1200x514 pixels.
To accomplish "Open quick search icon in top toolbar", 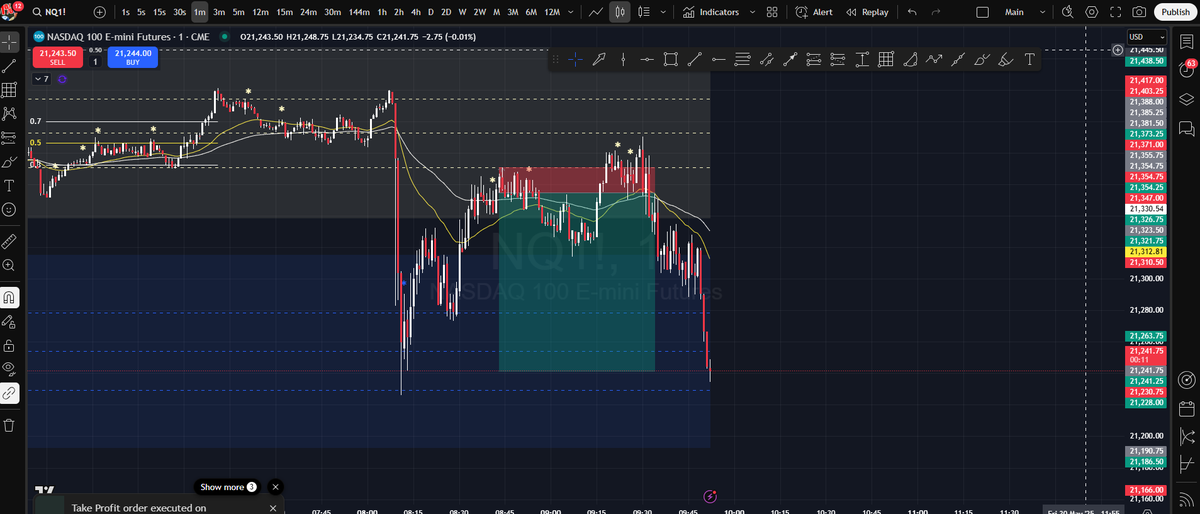I will click(x=1067, y=12).
